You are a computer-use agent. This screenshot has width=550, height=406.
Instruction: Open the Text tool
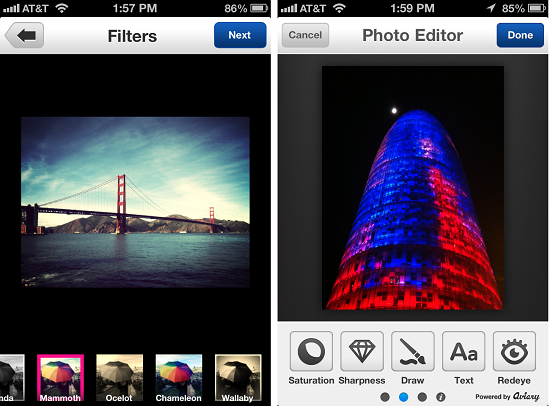click(464, 351)
